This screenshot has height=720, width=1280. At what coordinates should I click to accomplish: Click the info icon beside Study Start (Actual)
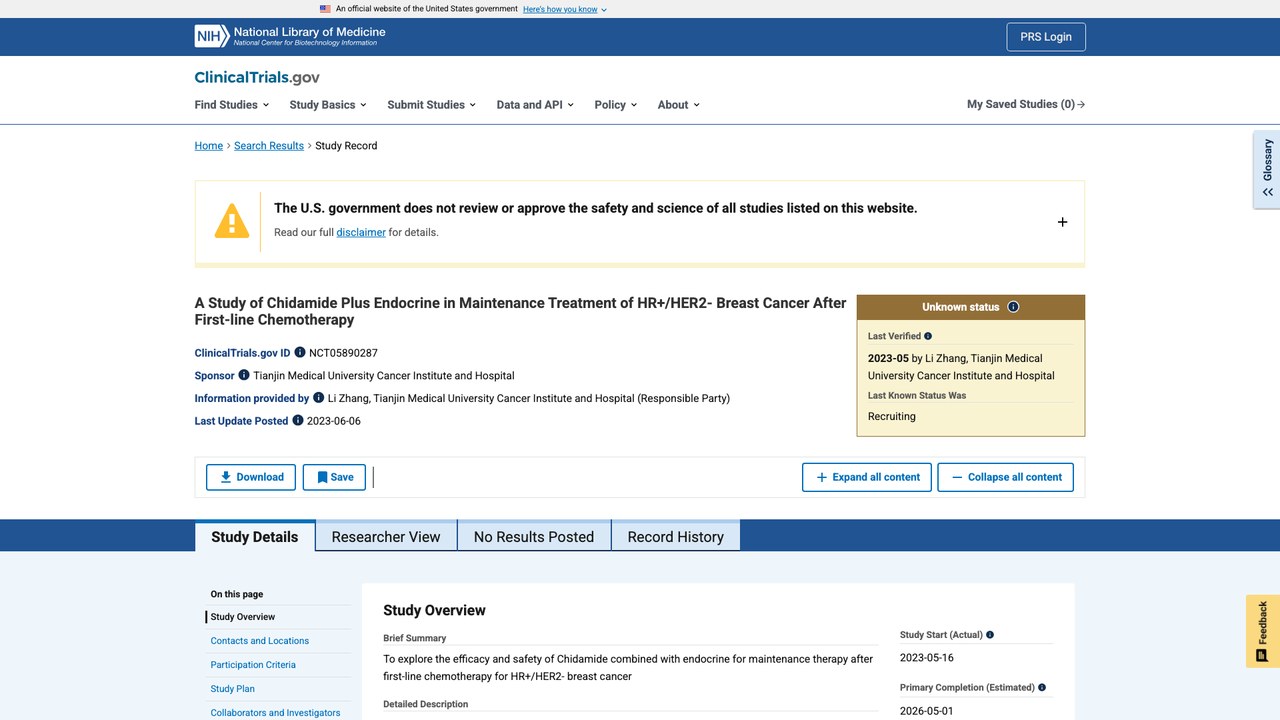coord(990,635)
